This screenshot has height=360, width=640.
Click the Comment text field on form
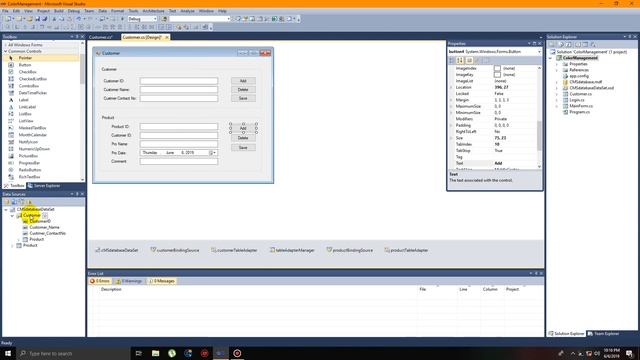pyautogui.click(x=179, y=161)
